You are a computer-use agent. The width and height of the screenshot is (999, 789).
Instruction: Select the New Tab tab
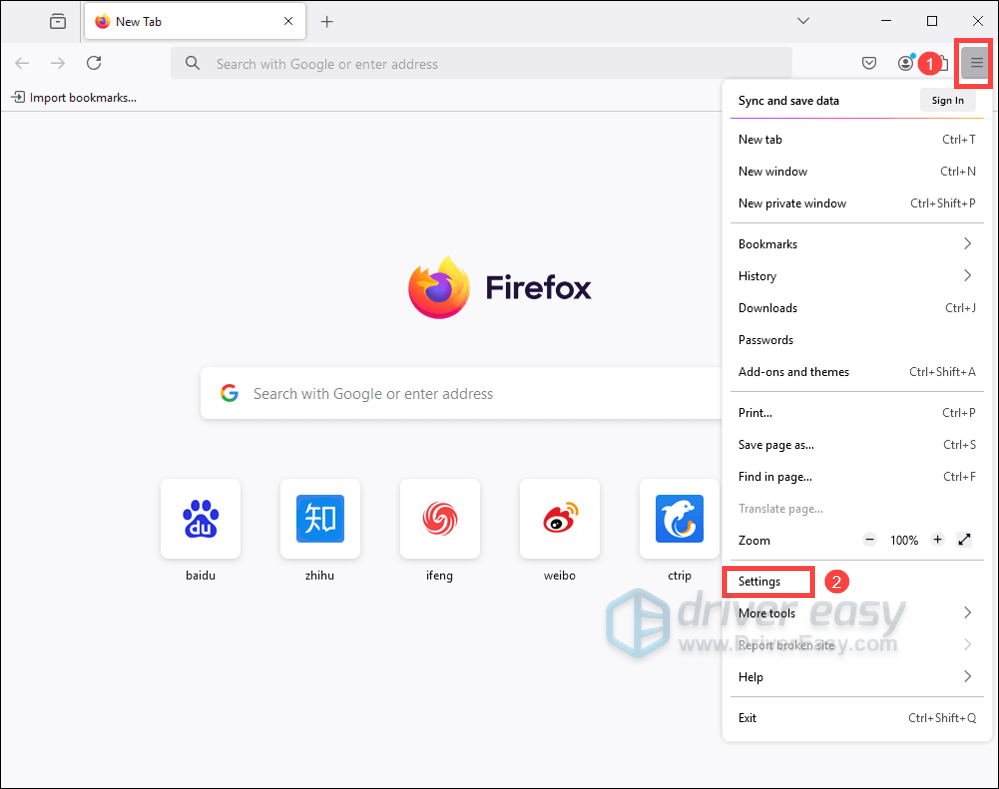pos(195,22)
